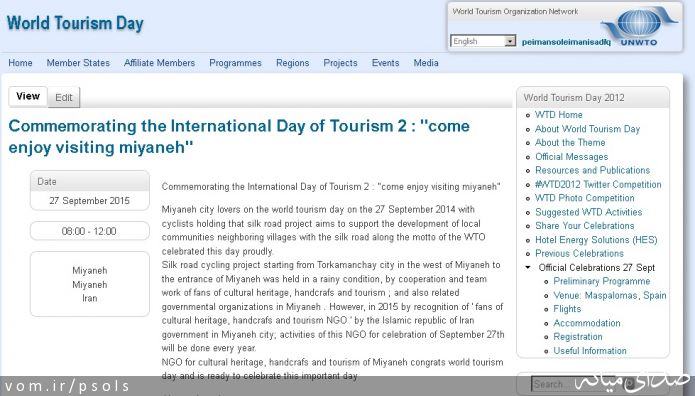Open Resources and Publications link
This screenshot has height=396, width=695.
click(x=592, y=170)
